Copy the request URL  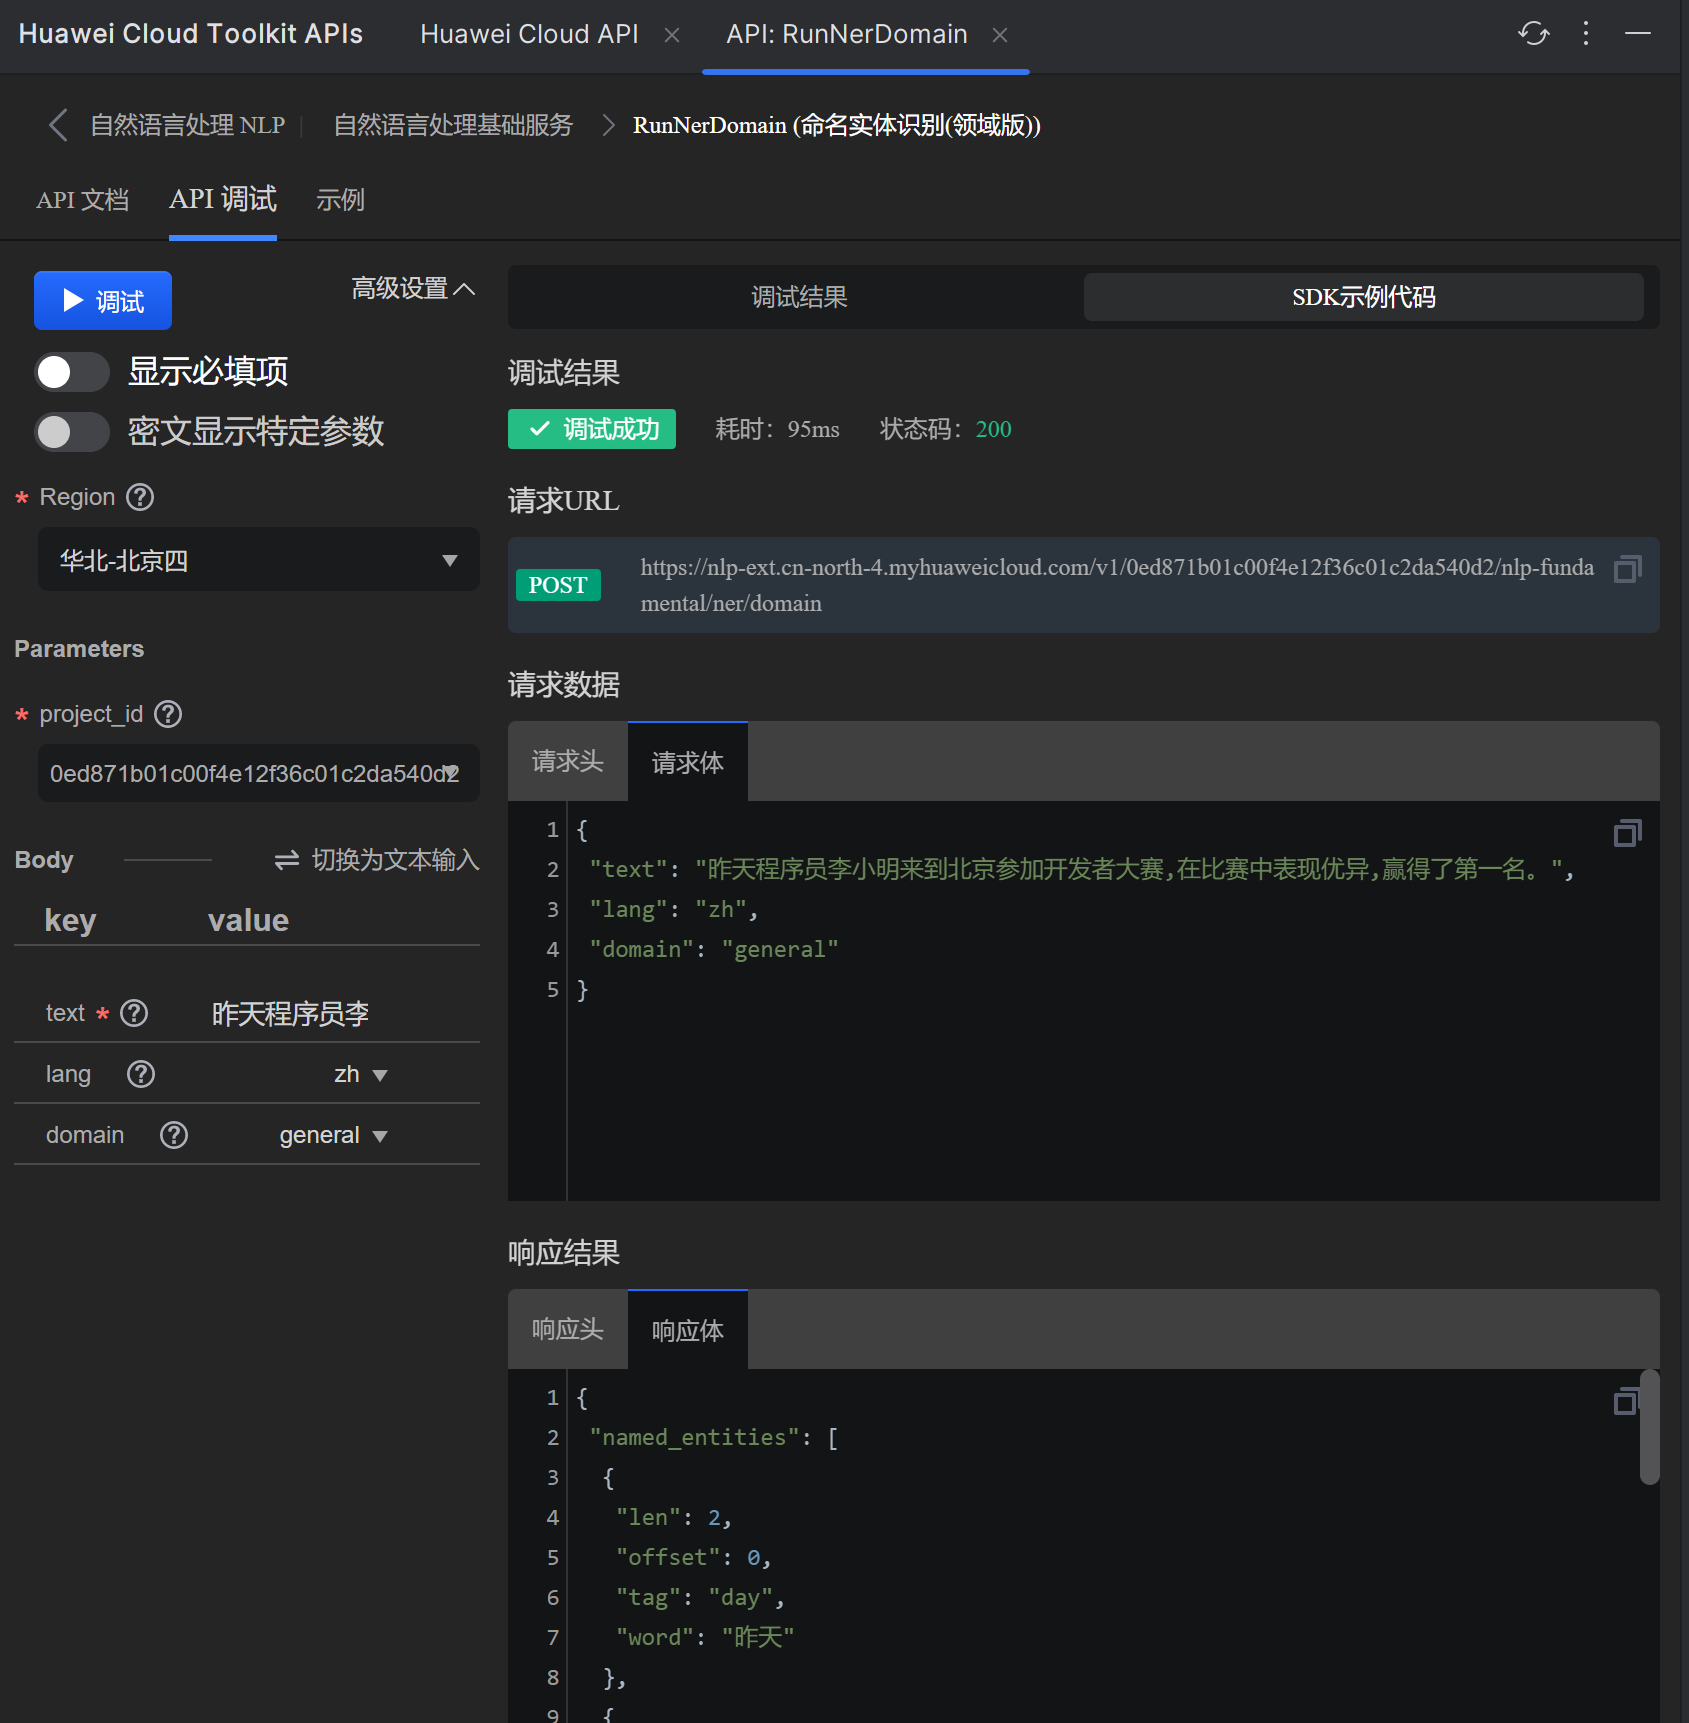(x=1628, y=569)
